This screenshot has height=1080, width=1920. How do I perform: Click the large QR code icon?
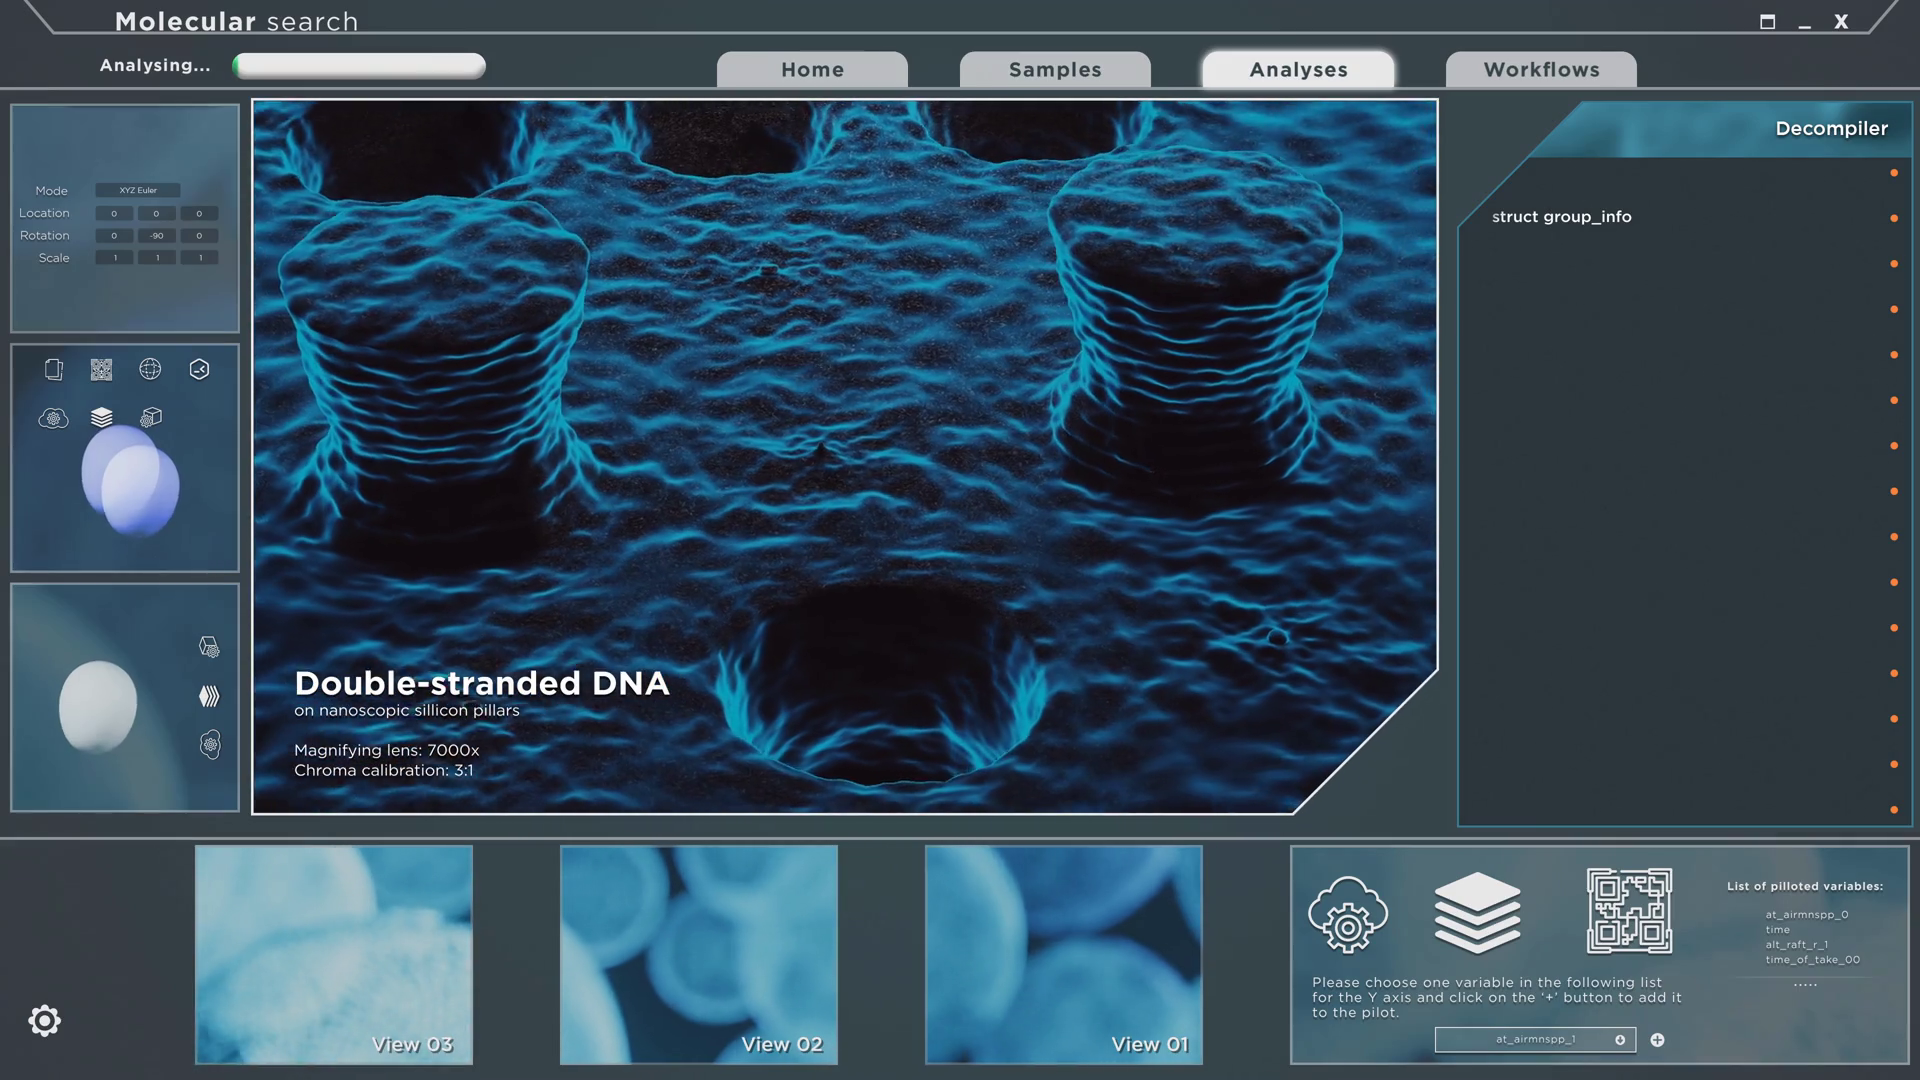point(1629,911)
